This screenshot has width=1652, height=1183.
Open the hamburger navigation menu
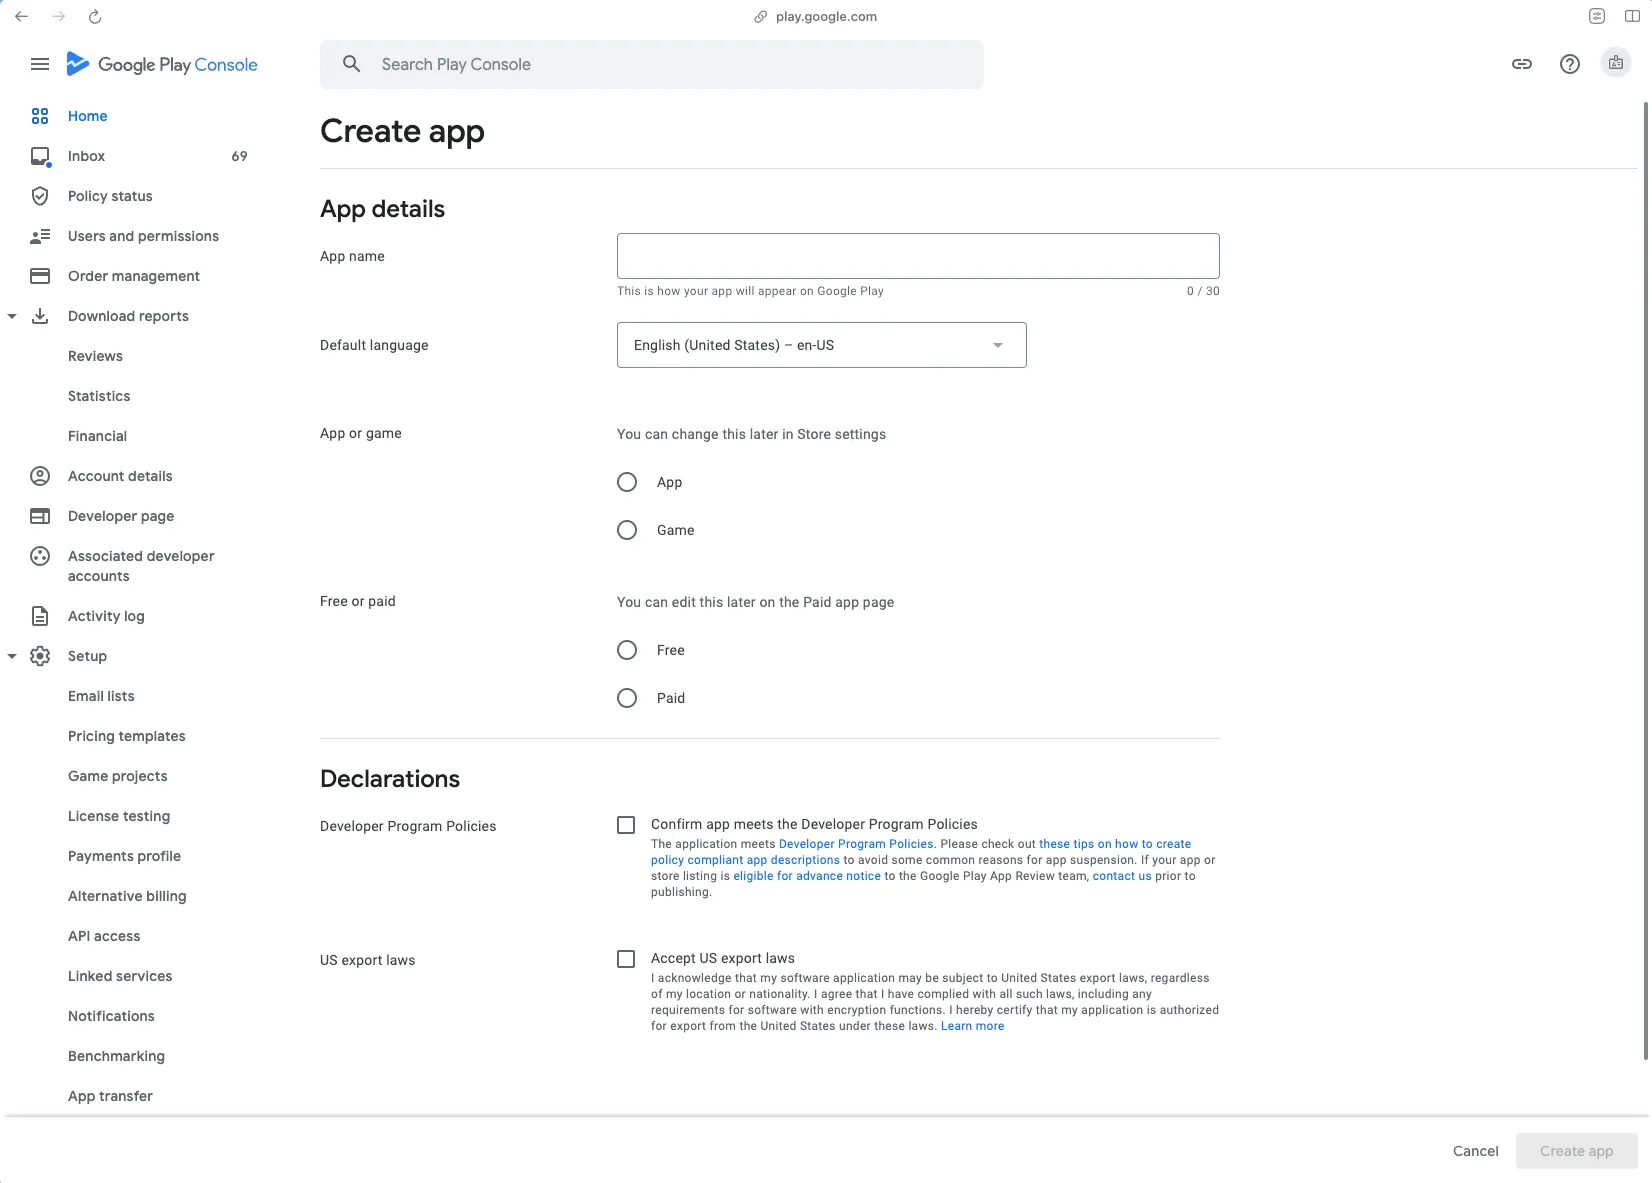click(x=40, y=64)
